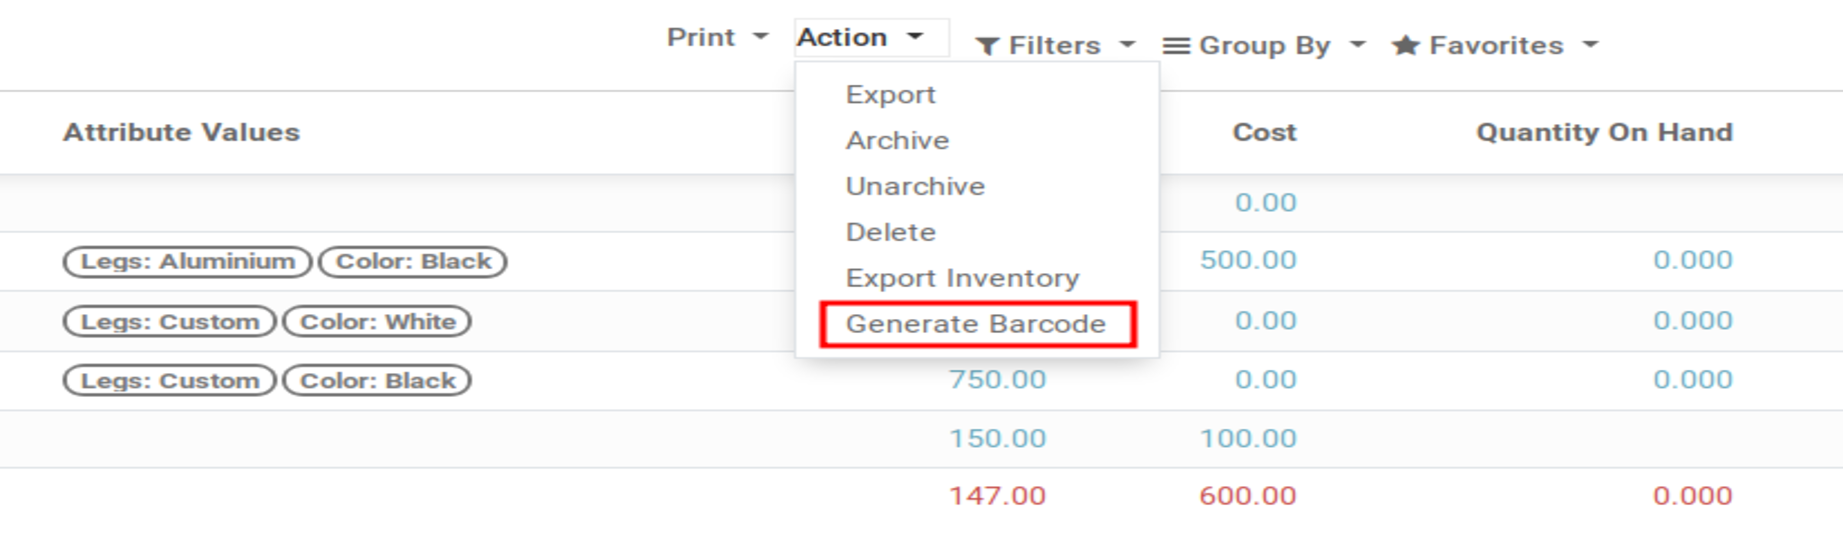Image resolution: width=1843 pixels, height=539 pixels.
Task: Sort by the Cost column header
Action: click(1264, 133)
